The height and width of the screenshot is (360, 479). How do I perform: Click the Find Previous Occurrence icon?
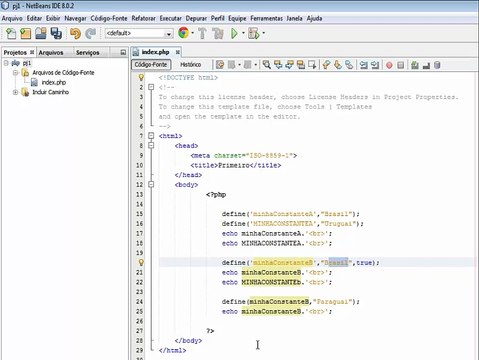click(x=278, y=65)
